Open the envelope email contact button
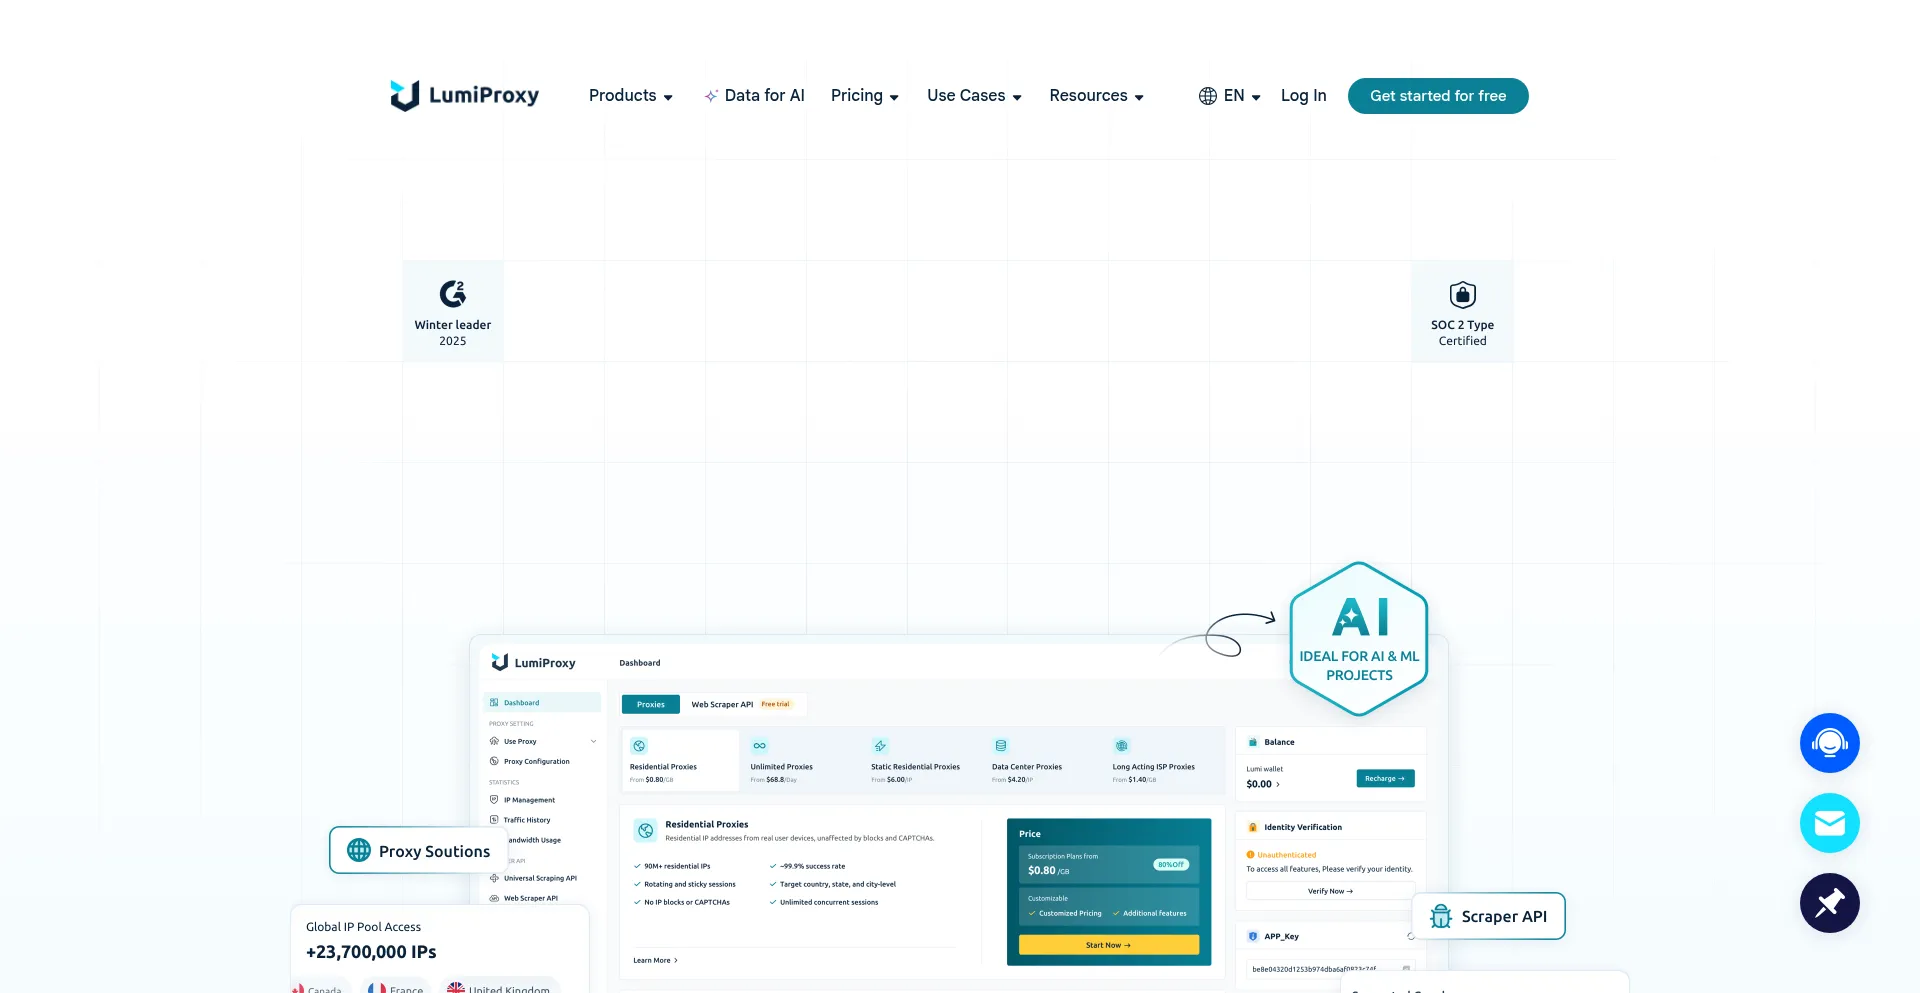1920x993 pixels. tap(1829, 823)
